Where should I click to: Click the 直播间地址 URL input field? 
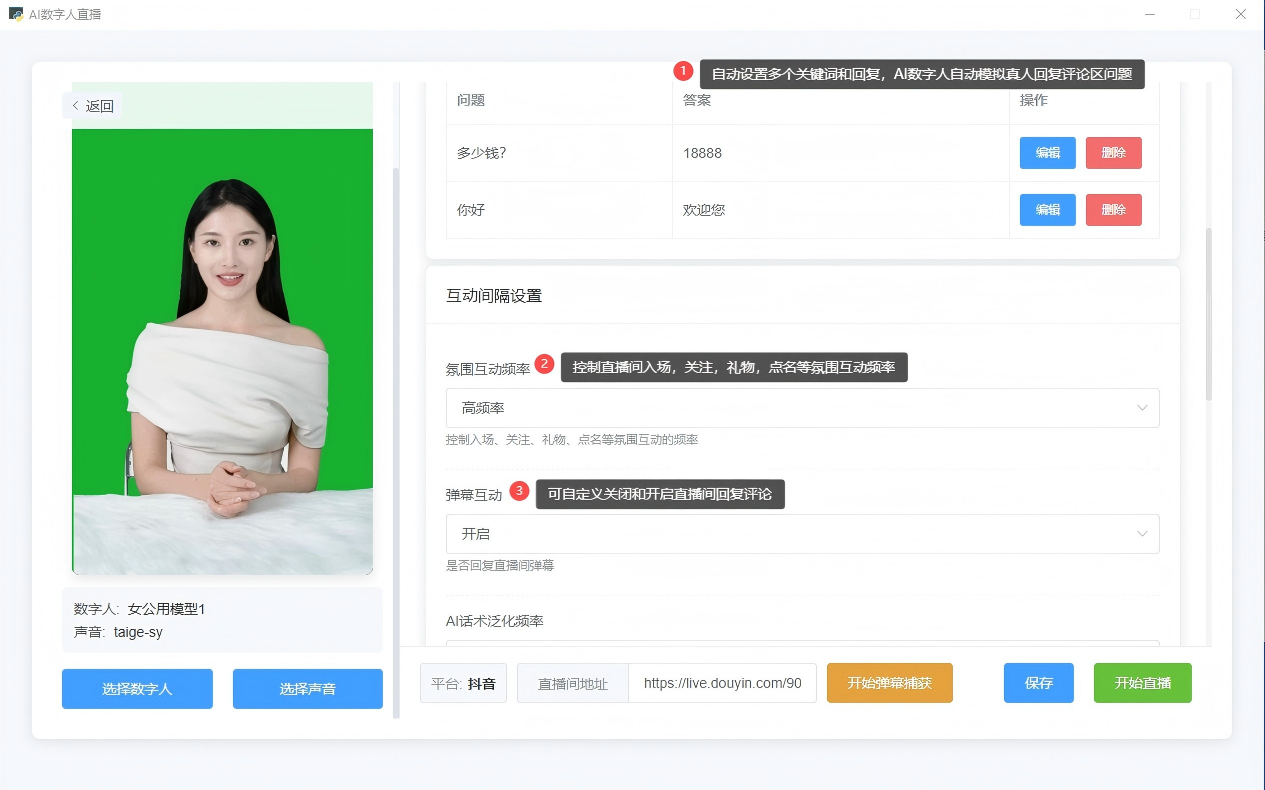[x=723, y=684]
